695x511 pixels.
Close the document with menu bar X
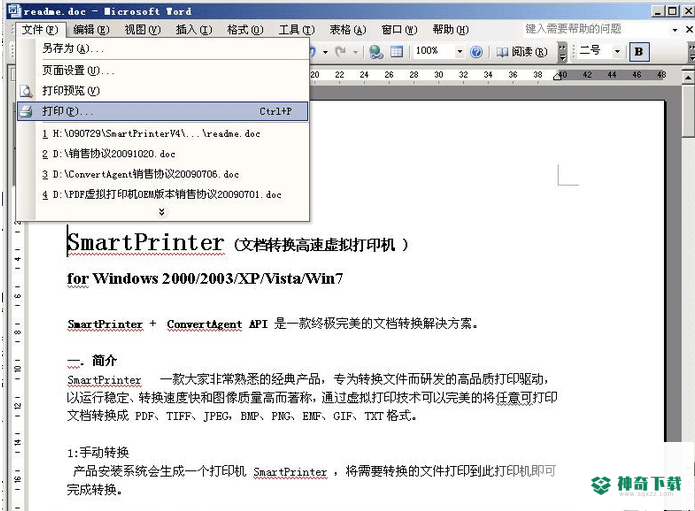(689, 30)
